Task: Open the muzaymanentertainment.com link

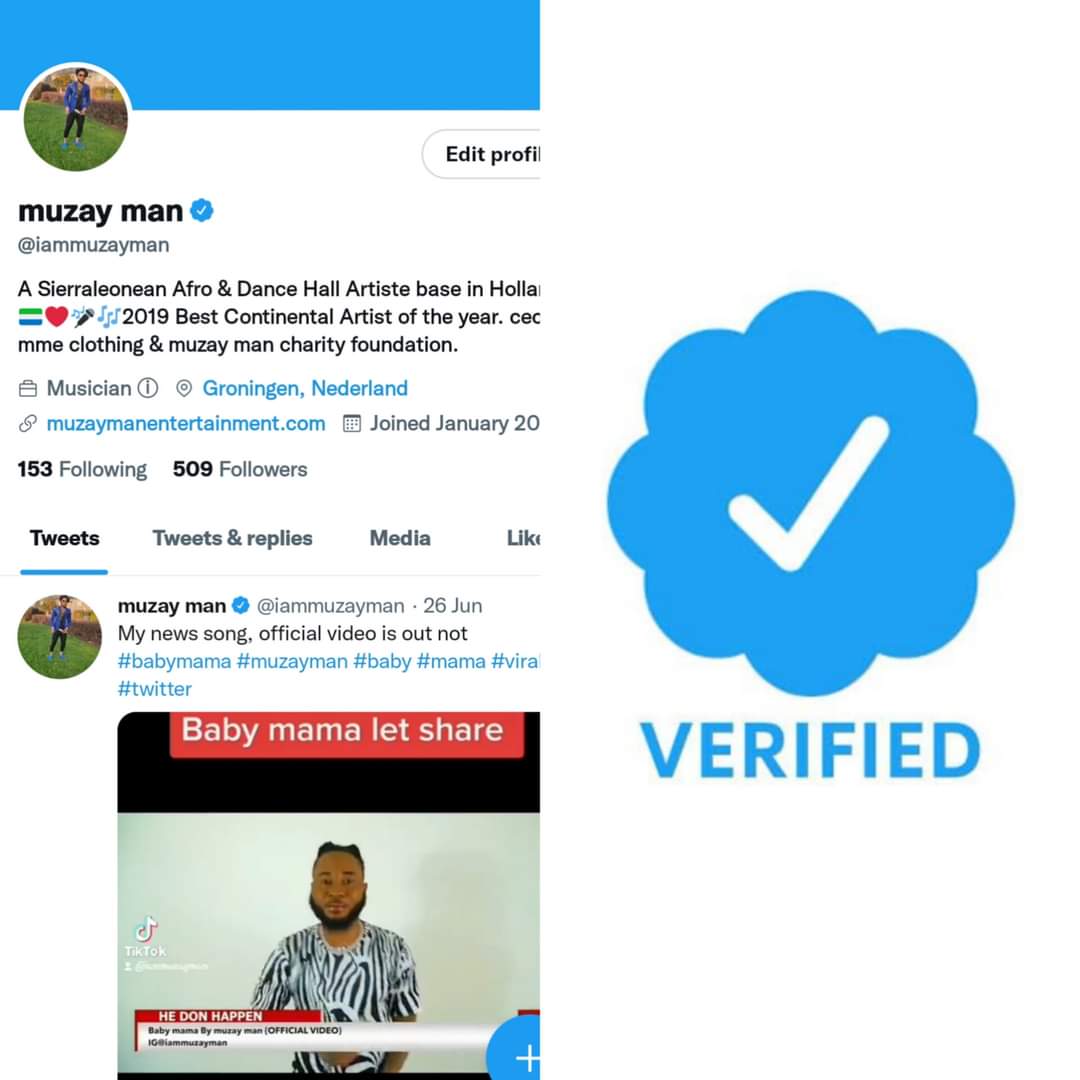Action: pyautogui.click(x=186, y=424)
